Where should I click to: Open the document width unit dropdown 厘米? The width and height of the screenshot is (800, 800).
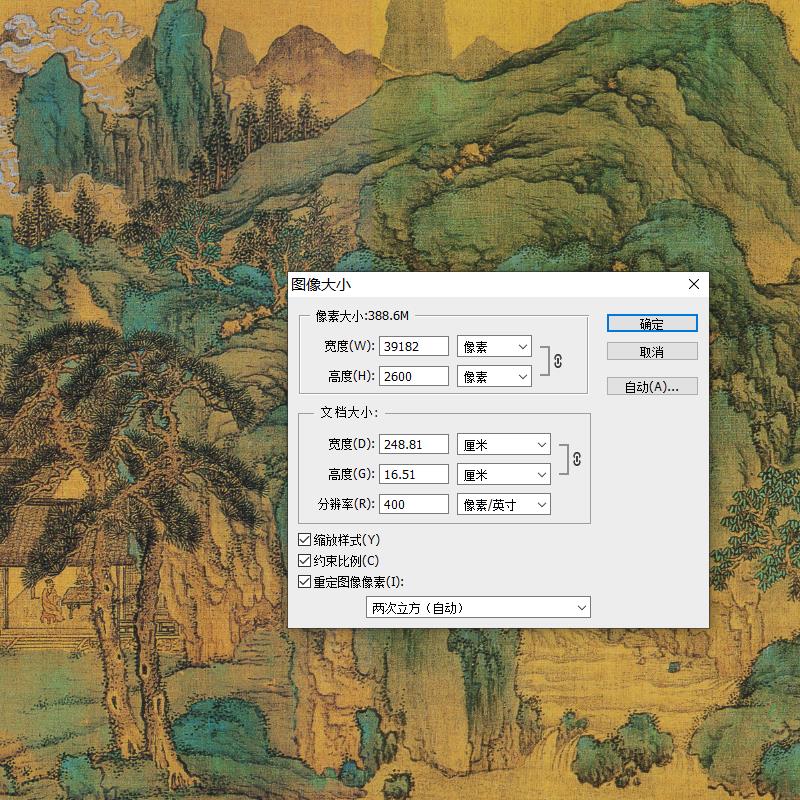[504, 444]
